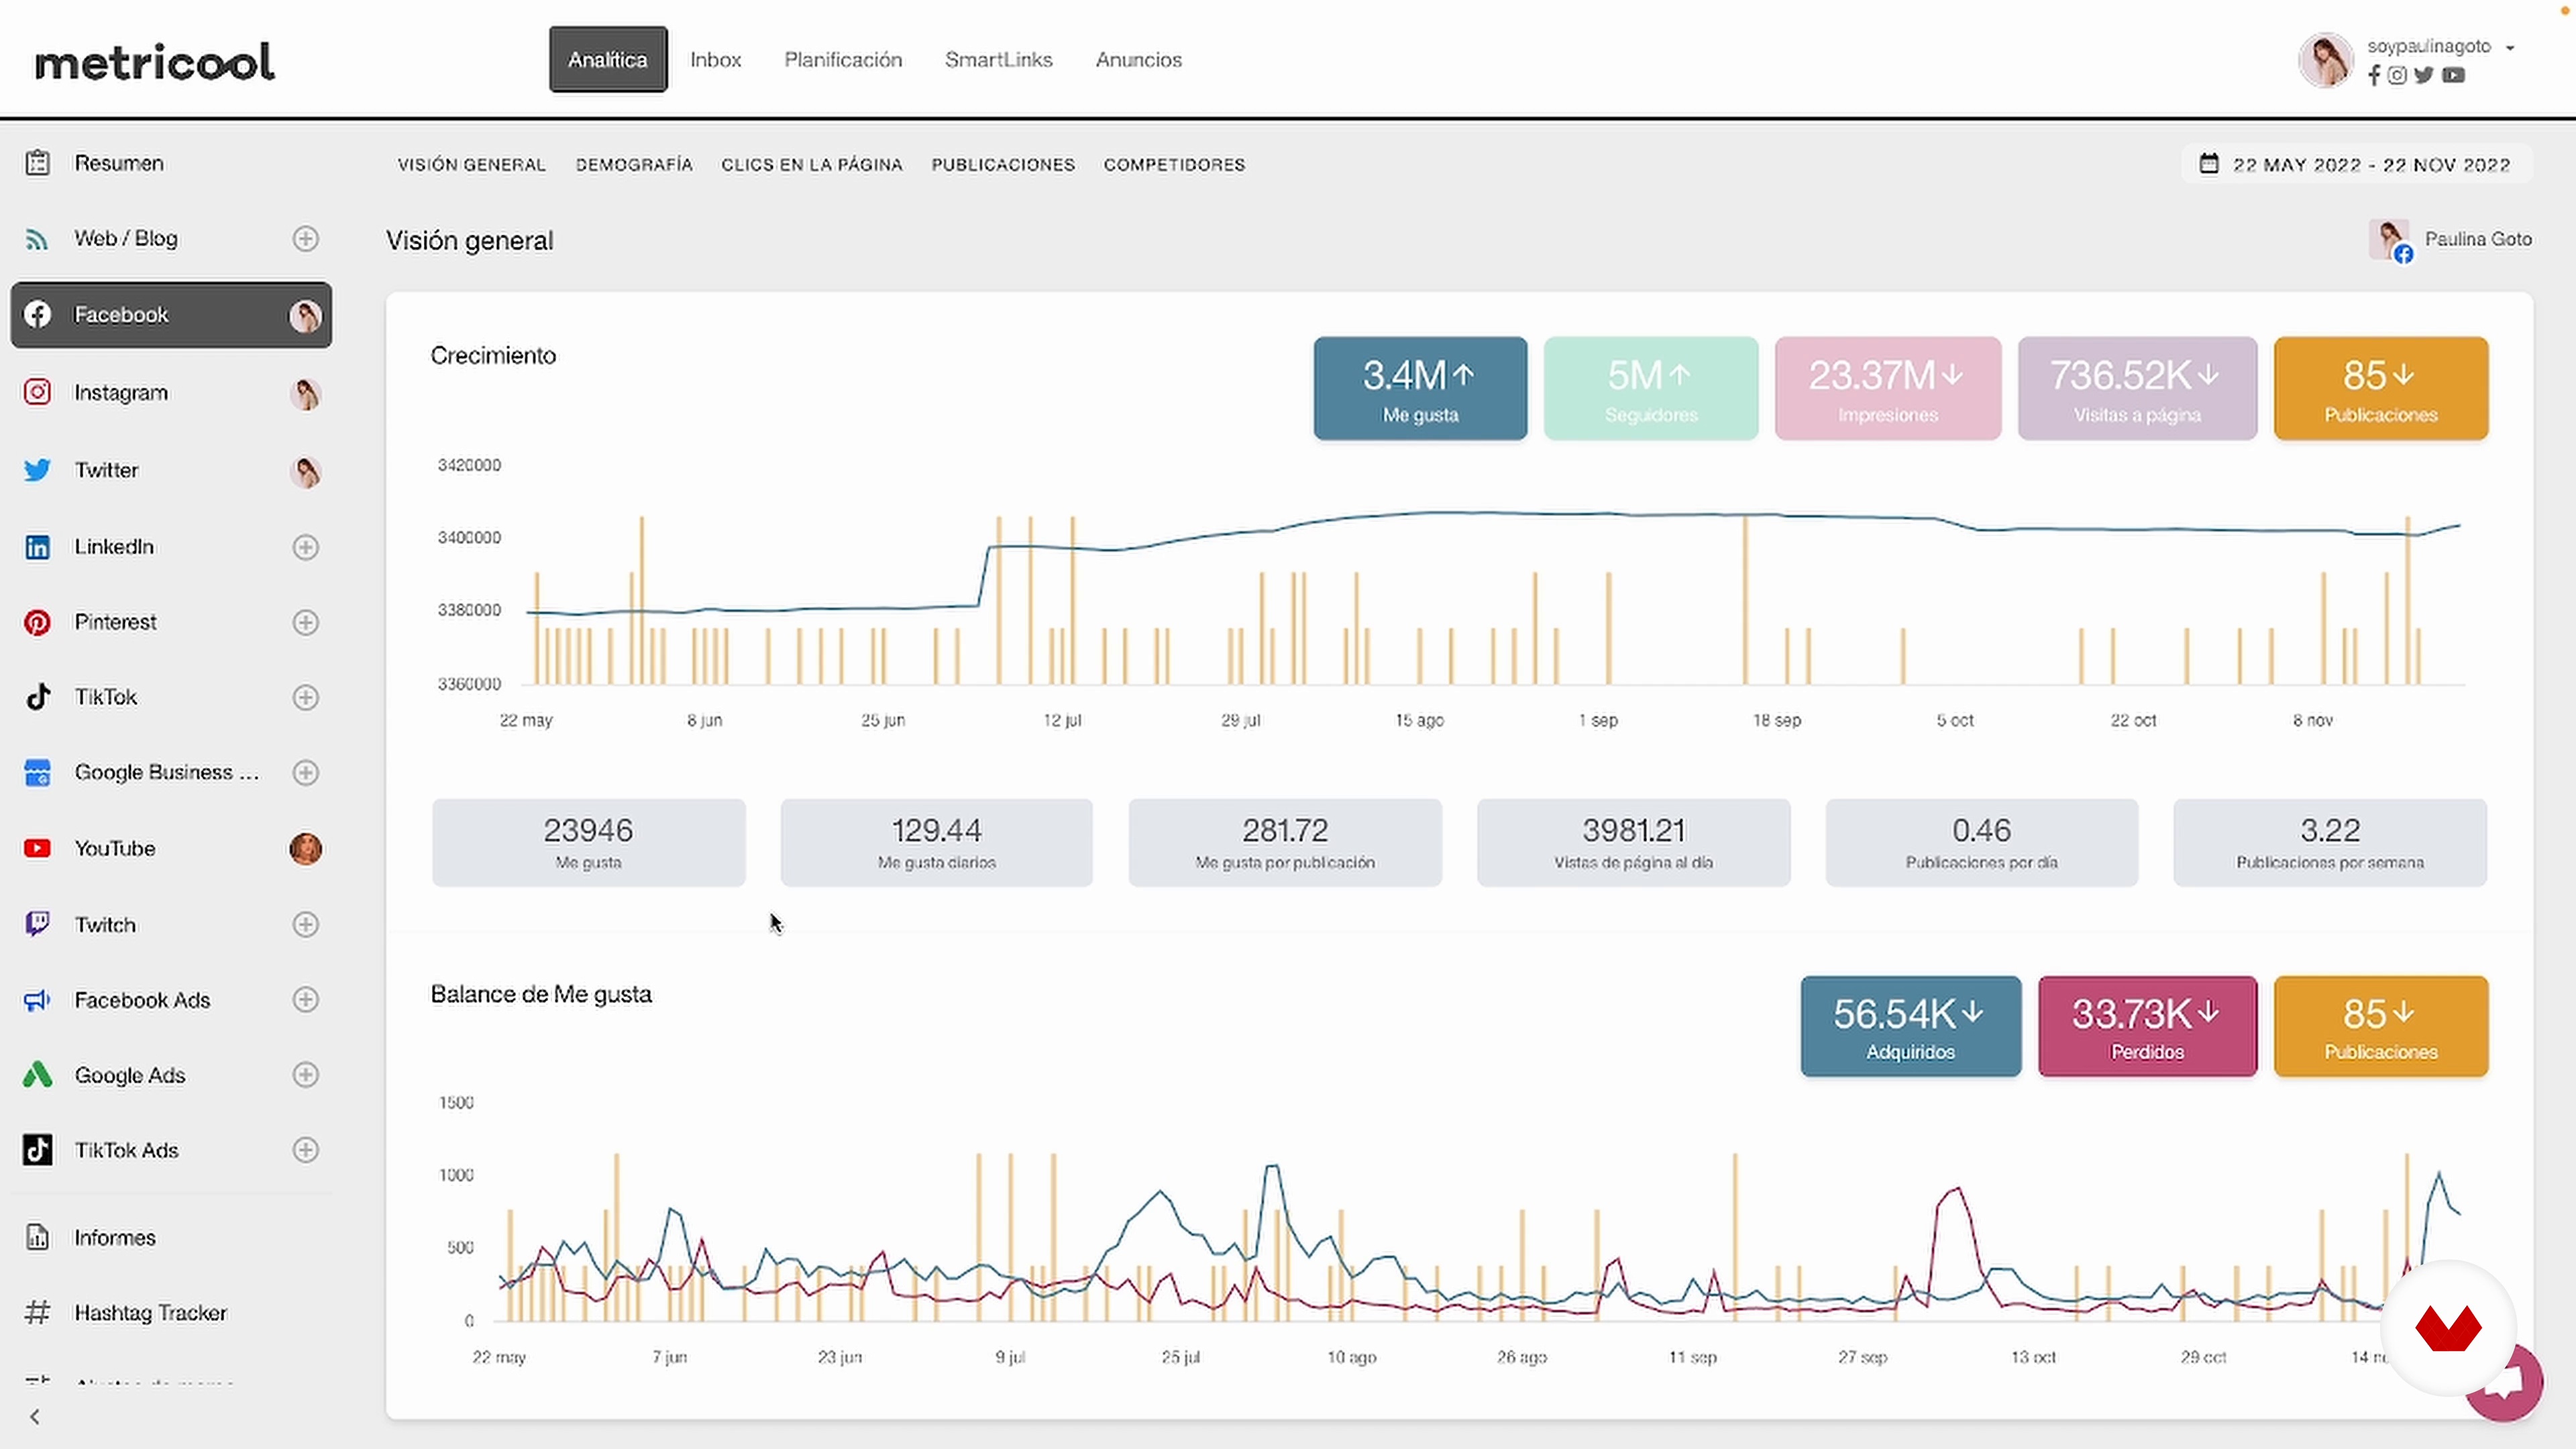Open the Informes section label
The image size is (2576, 1449).
coord(115,1238)
